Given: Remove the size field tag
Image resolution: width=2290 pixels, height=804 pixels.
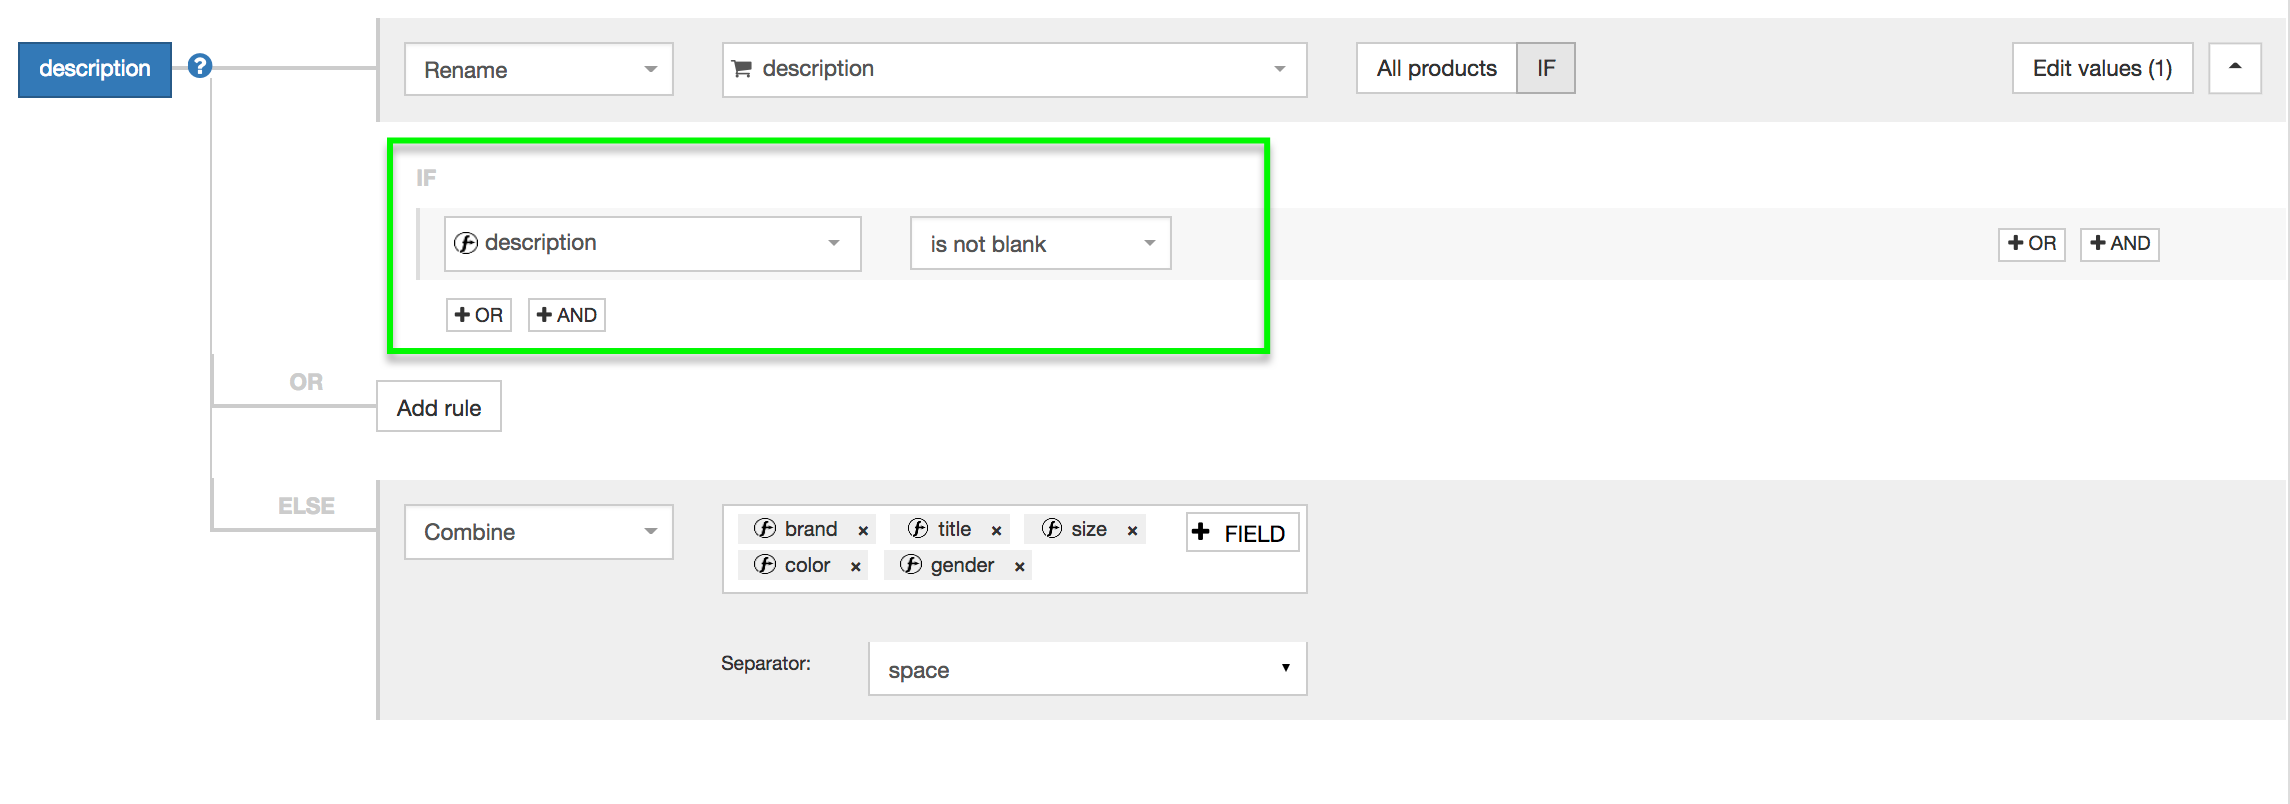Looking at the screenshot, I should pyautogui.click(x=1132, y=531).
